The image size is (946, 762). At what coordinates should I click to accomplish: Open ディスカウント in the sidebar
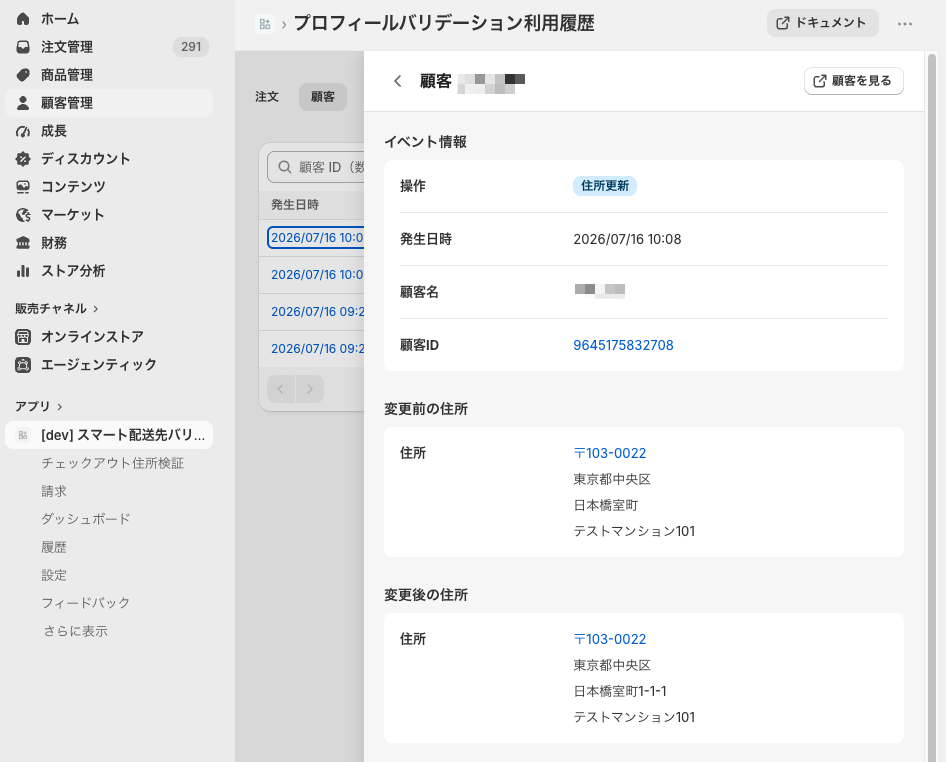click(x=109, y=159)
